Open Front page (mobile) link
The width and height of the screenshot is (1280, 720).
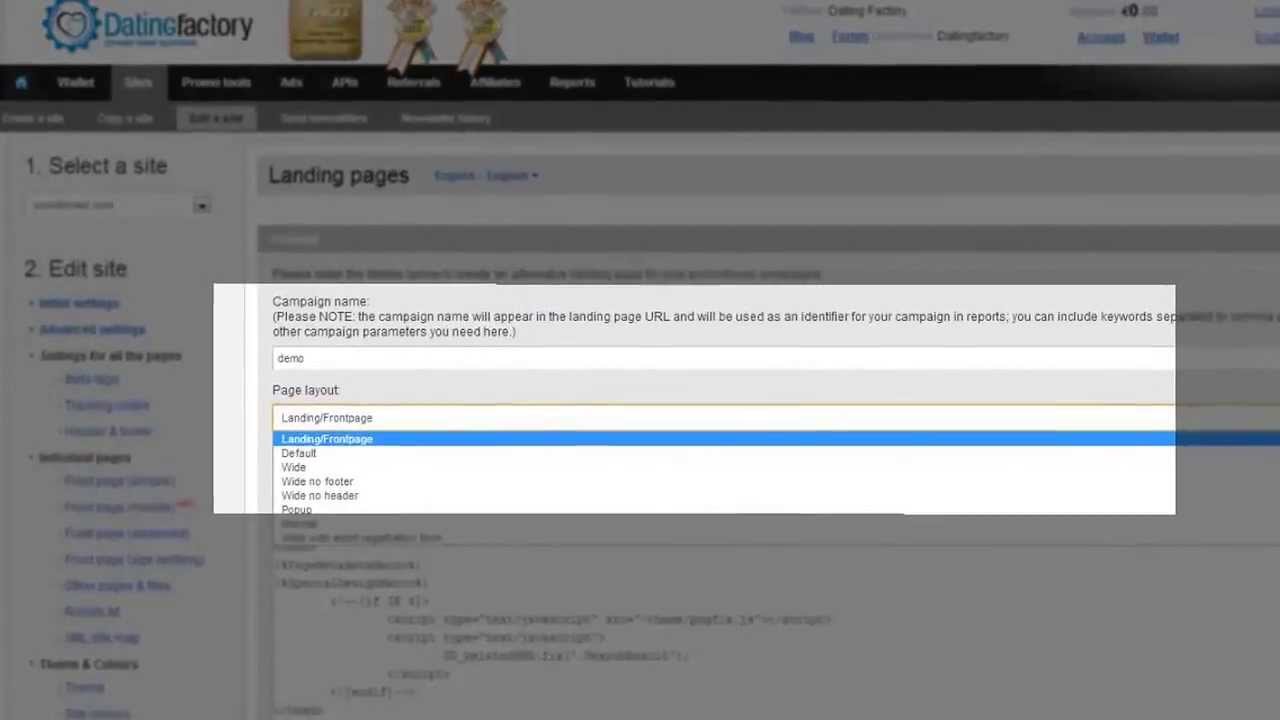click(118, 507)
